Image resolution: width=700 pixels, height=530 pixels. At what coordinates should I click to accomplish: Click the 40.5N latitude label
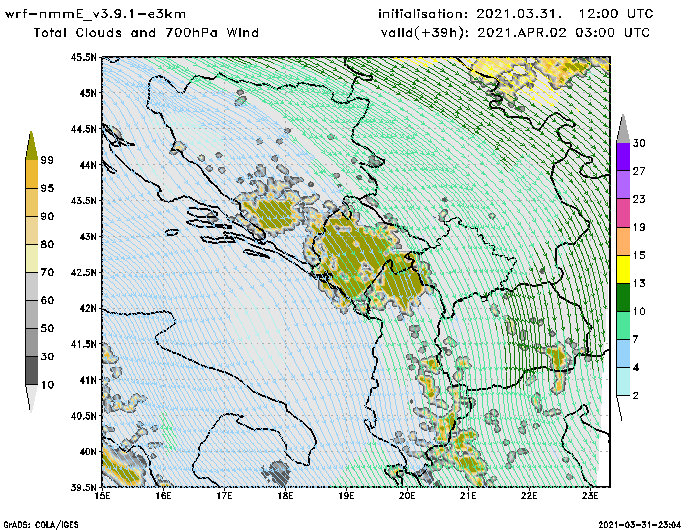(x=83, y=416)
